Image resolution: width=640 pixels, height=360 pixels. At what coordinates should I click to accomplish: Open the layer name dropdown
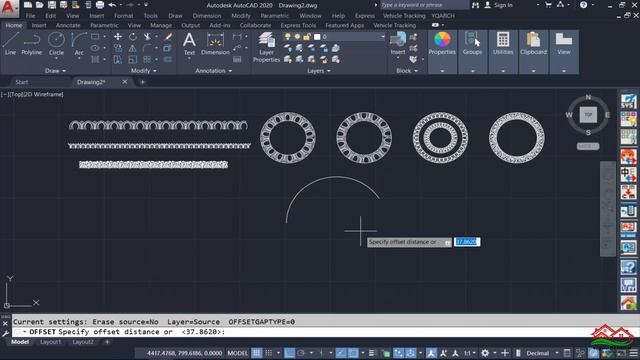click(x=382, y=37)
